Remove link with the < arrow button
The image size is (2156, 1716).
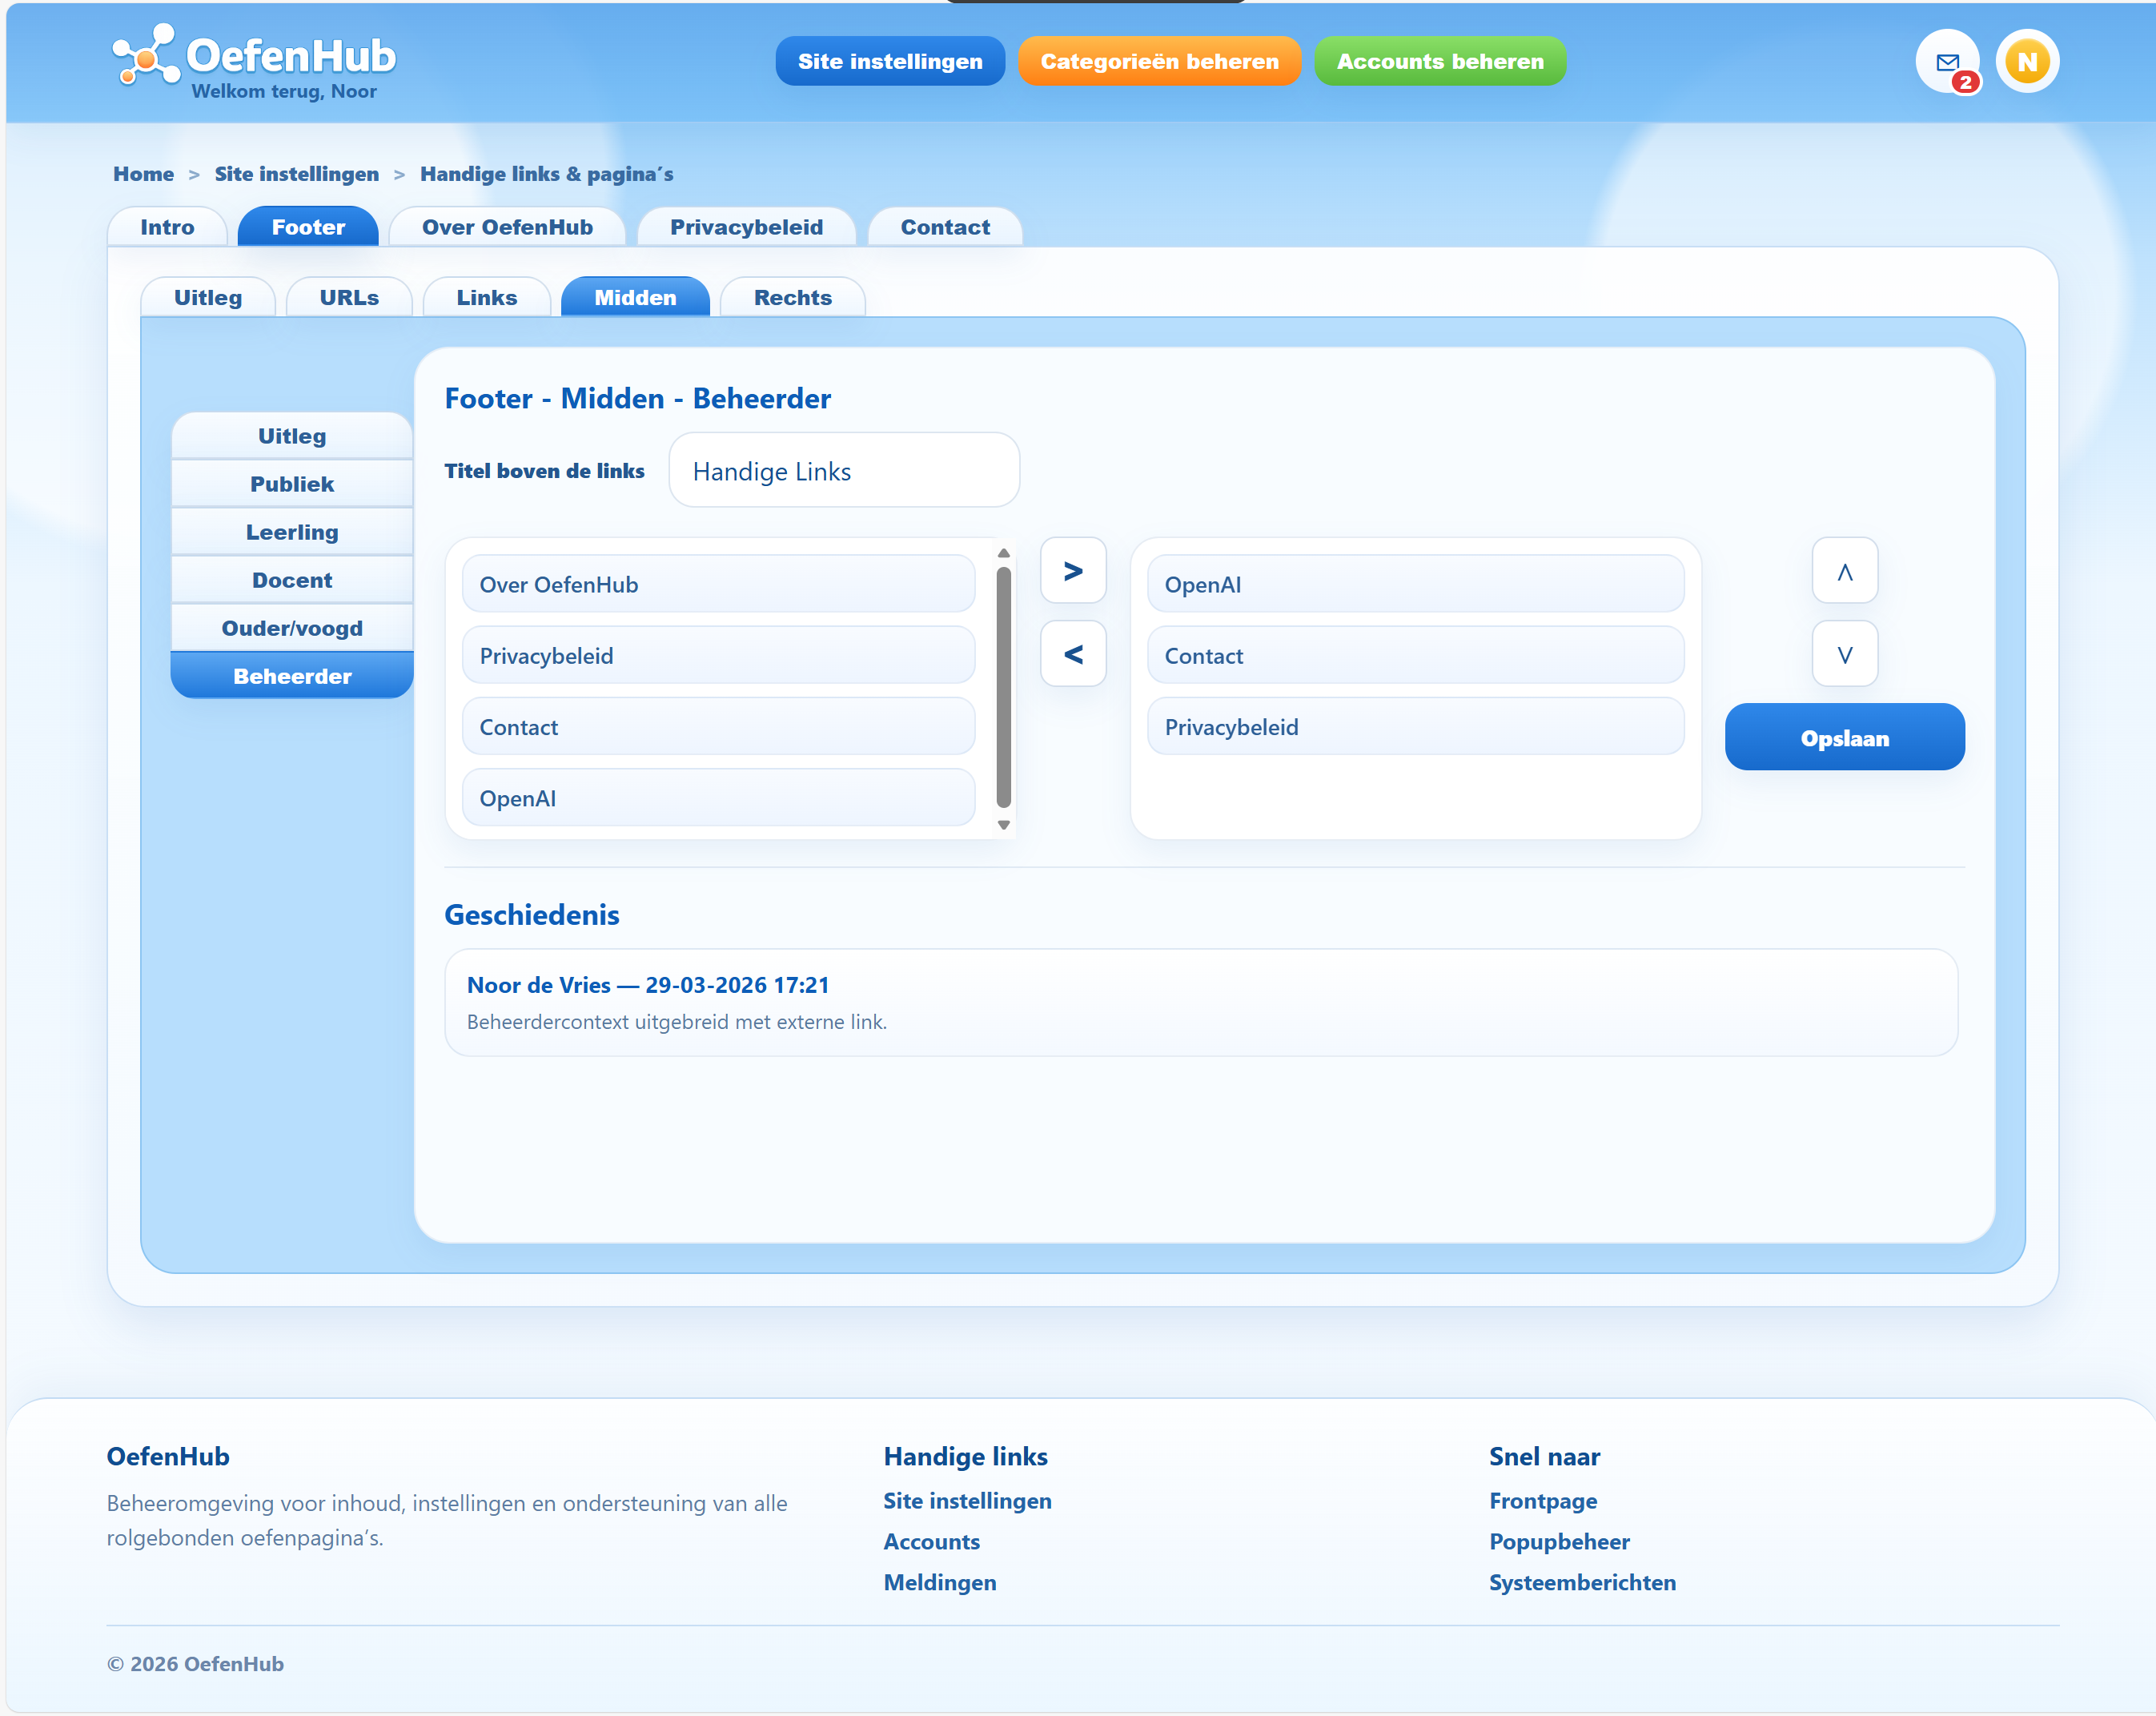pos(1073,654)
